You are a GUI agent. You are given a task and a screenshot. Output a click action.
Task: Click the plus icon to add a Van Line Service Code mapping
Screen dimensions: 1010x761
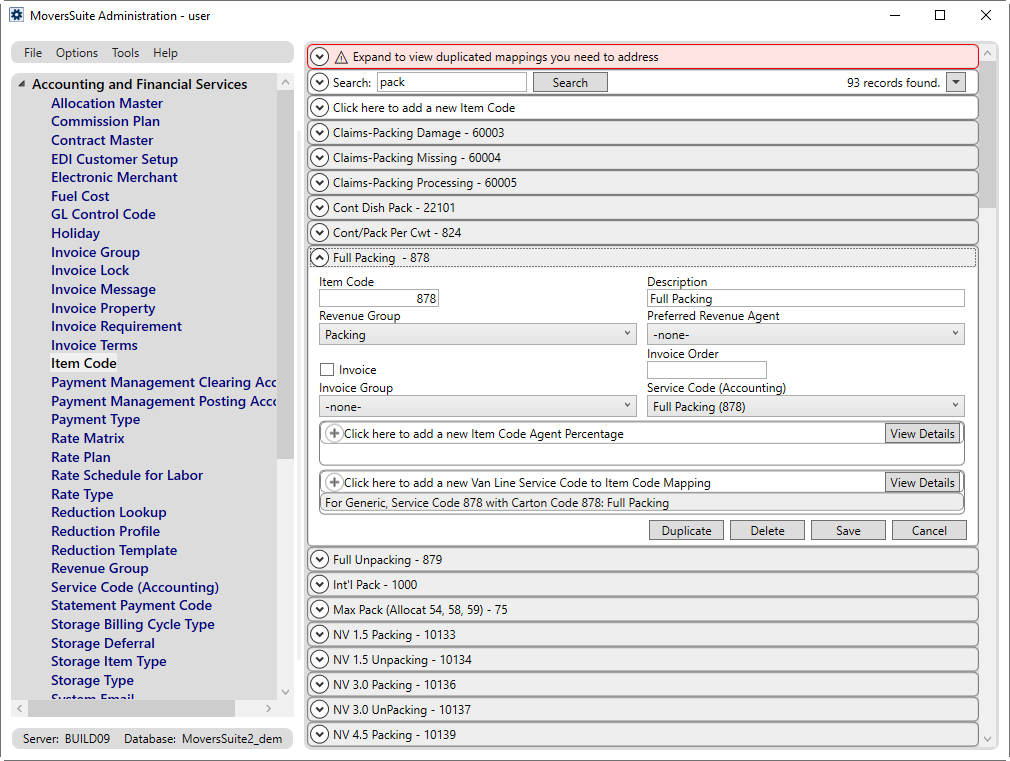point(334,482)
